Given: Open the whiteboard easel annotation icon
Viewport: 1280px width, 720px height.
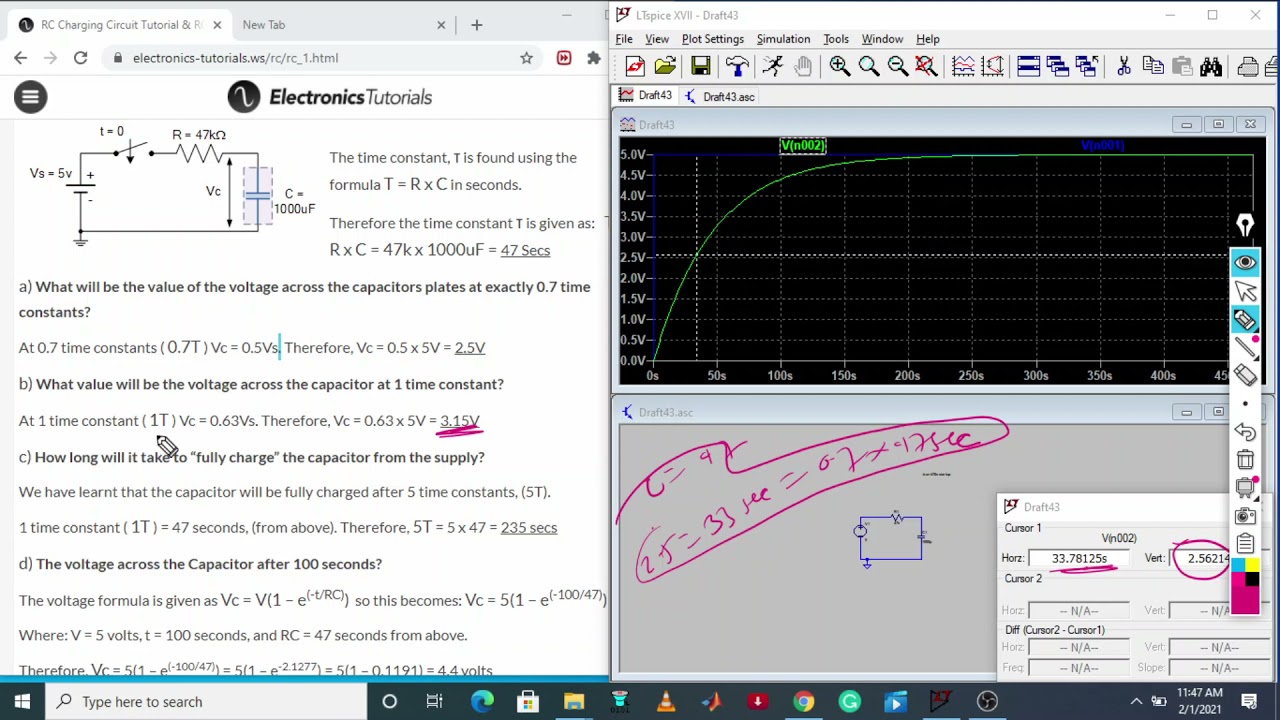Looking at the screenshot, I should (x=1245, y=488).
